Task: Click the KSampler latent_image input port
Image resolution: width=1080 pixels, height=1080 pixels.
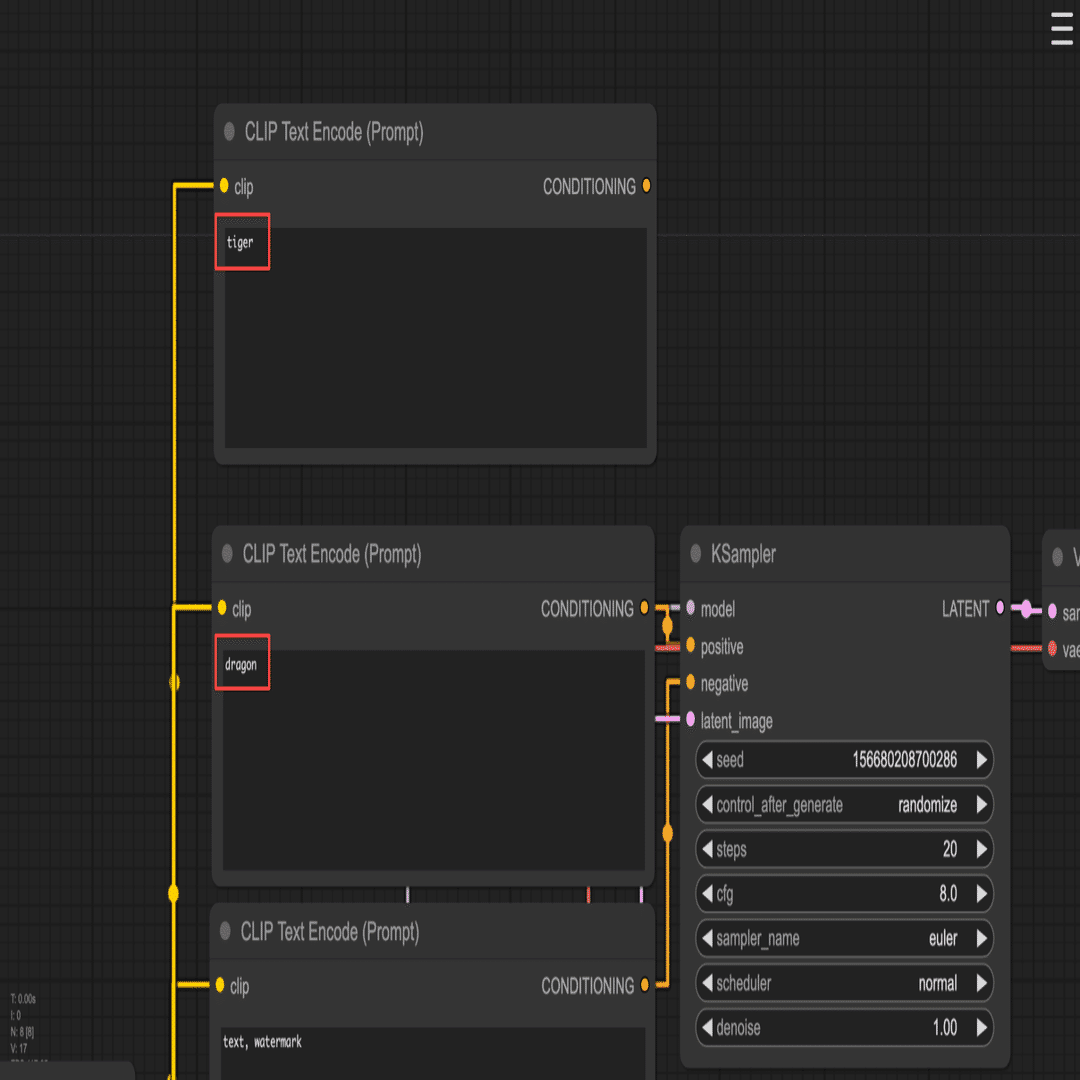Action: (x=690, y=720)
